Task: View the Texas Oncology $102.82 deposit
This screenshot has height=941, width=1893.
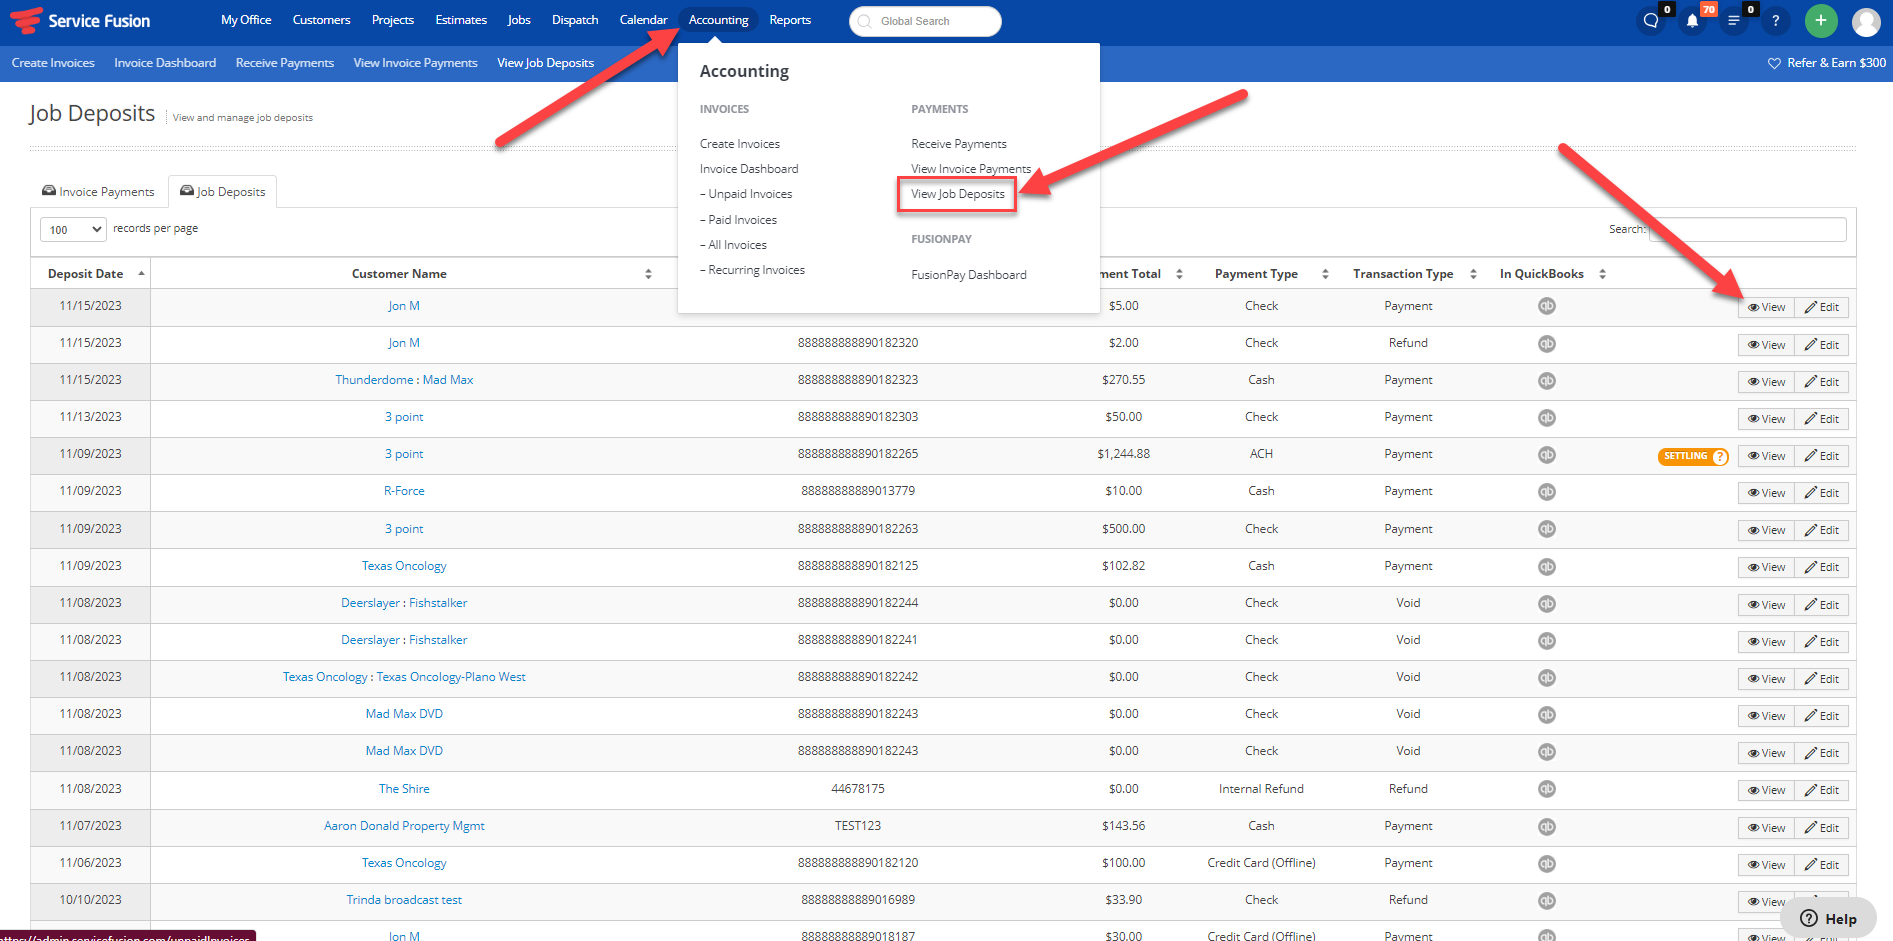Action: click(1767, 567)
